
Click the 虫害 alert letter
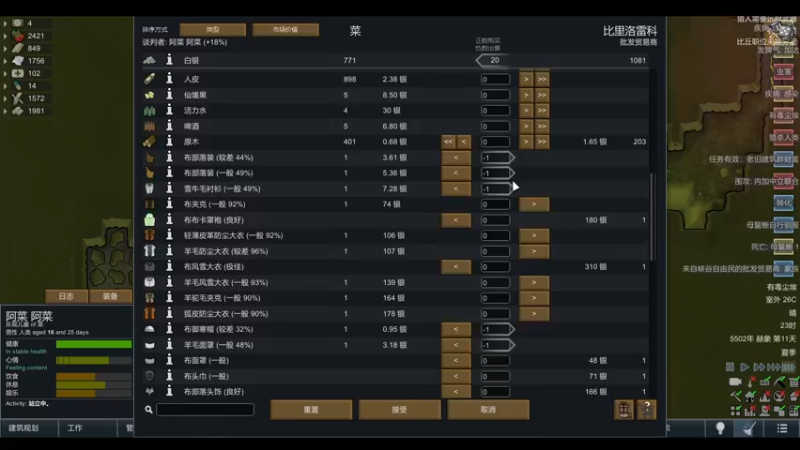click(784, 71)
